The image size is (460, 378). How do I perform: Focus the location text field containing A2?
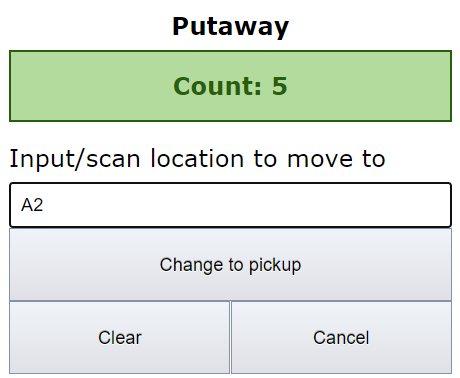[x=230, y=205]
